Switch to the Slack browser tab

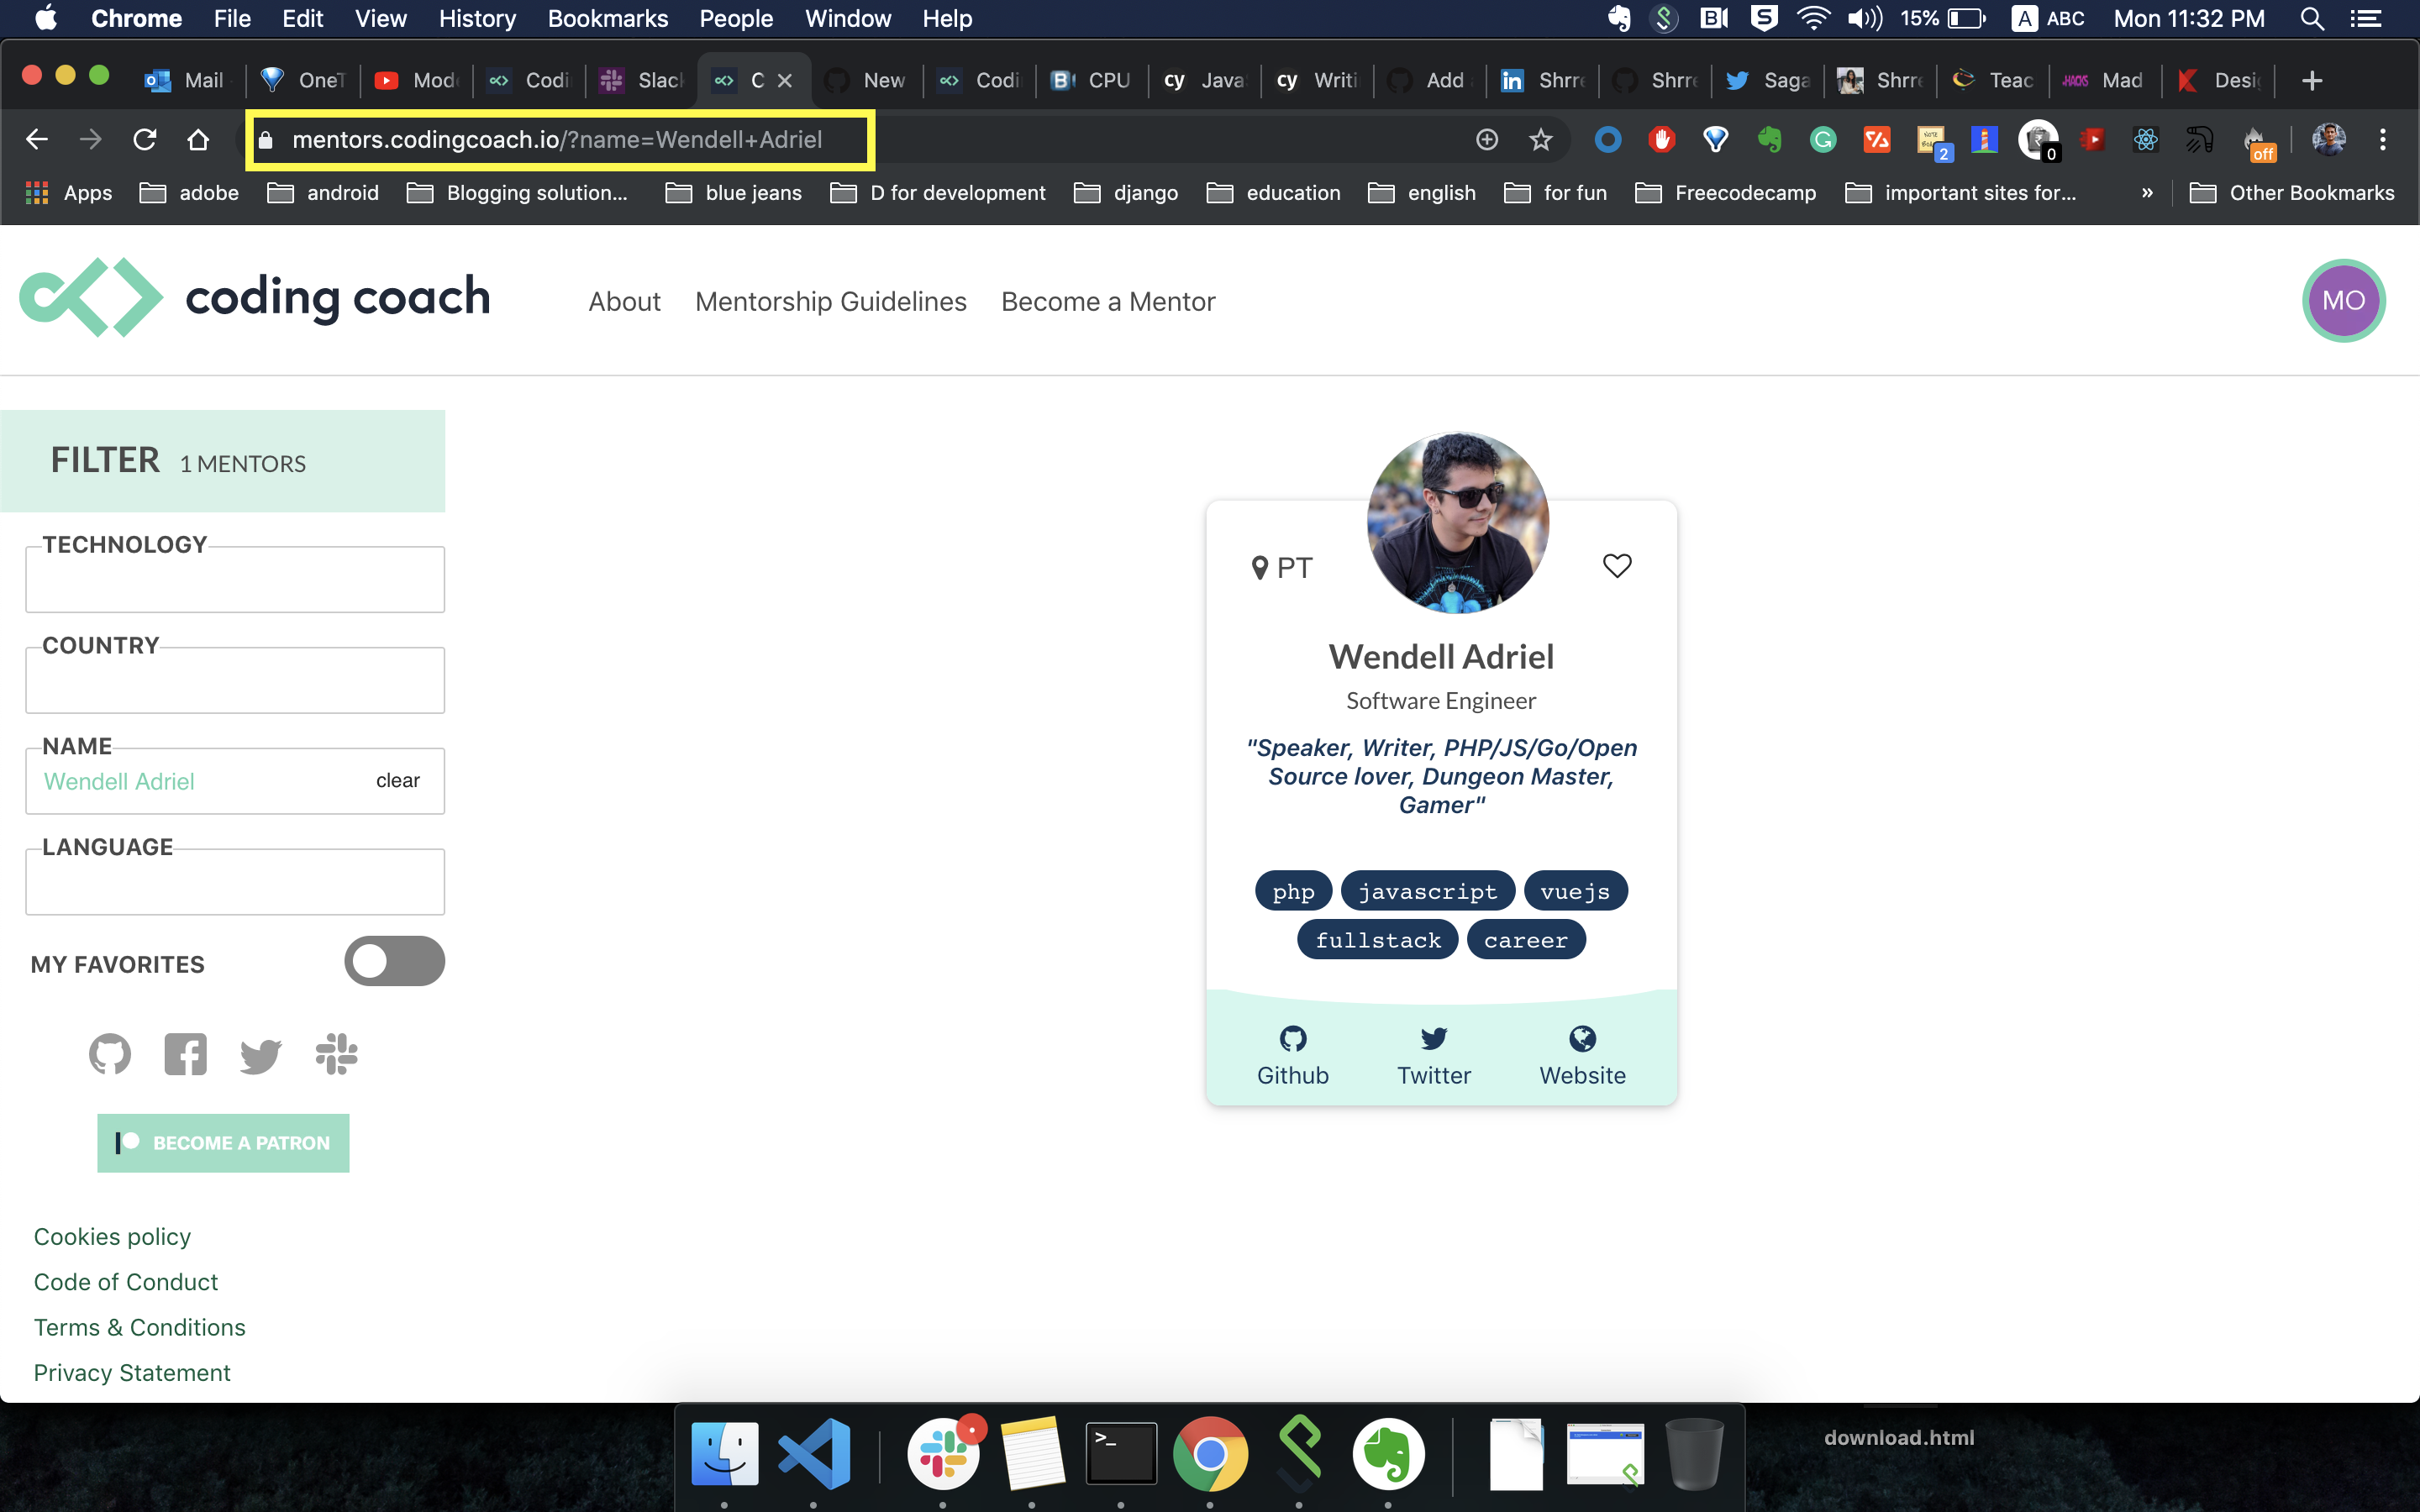click(642, 80)
